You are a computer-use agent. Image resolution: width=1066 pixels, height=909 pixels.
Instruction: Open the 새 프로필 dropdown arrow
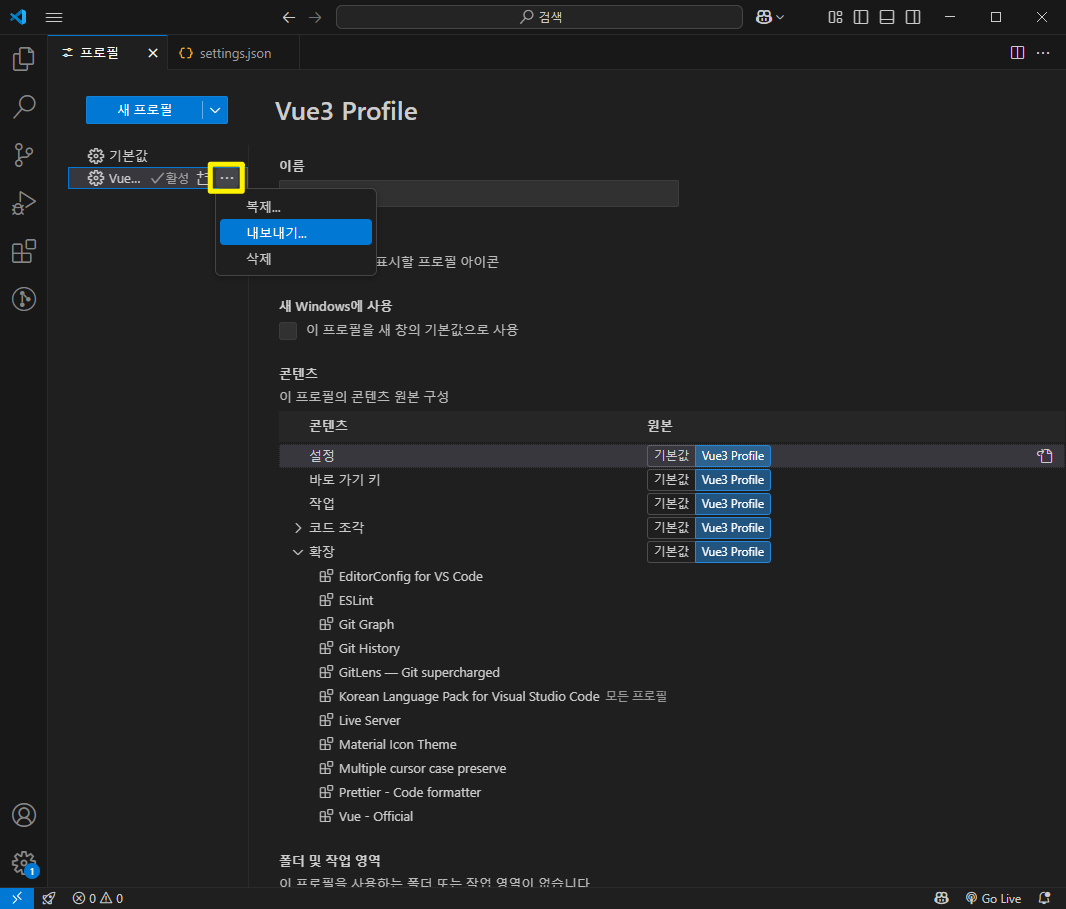215,110
